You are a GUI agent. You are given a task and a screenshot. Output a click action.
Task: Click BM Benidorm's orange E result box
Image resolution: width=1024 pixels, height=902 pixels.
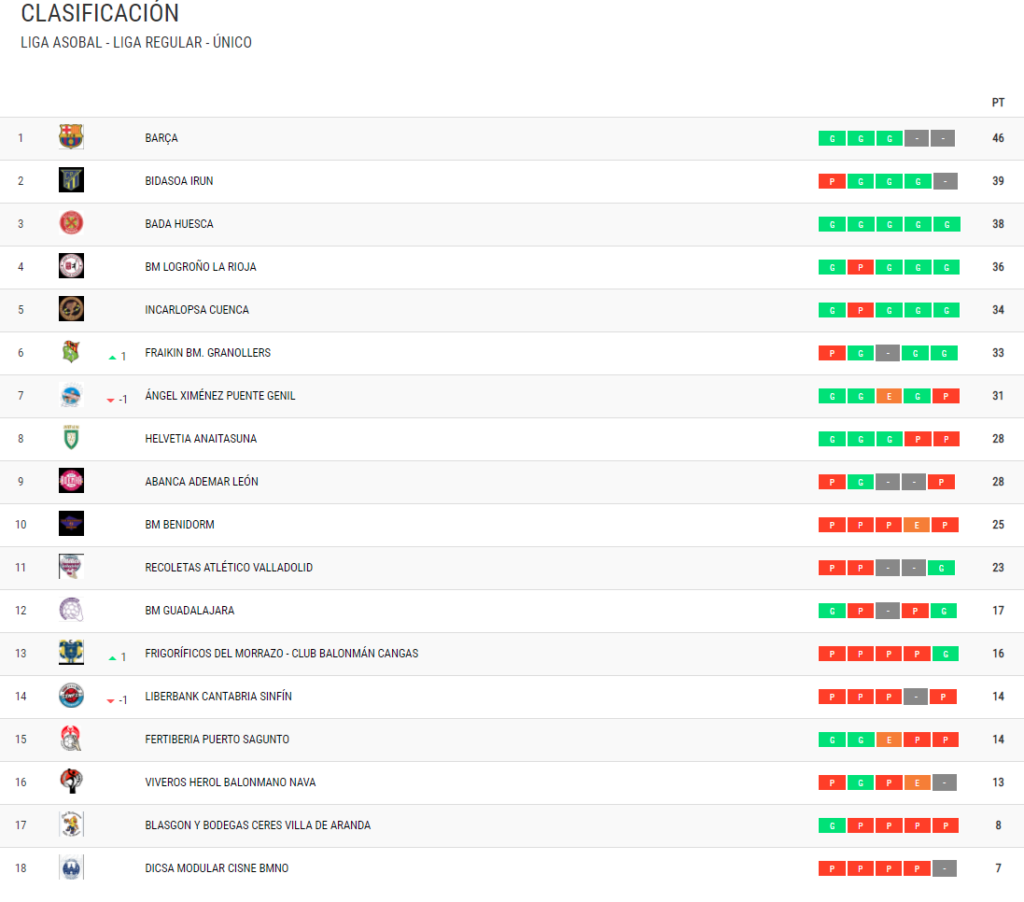(x=917, y=525)
